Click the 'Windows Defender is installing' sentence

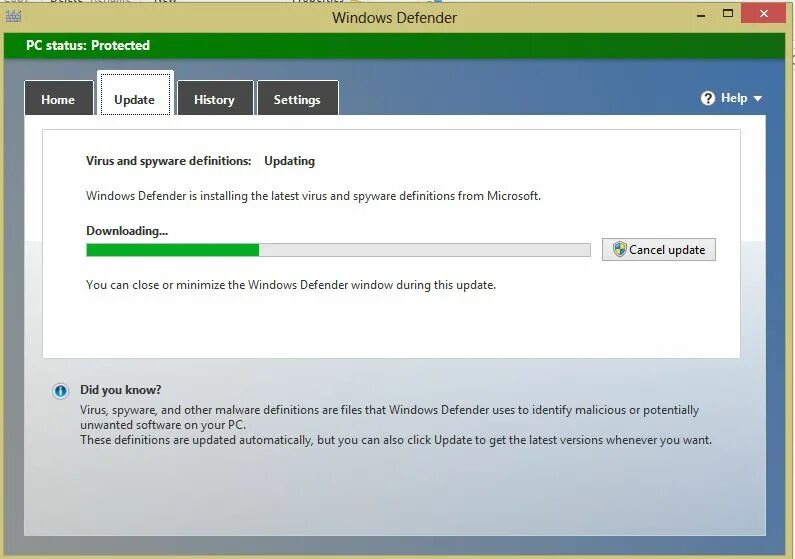(x=313, y=196)
